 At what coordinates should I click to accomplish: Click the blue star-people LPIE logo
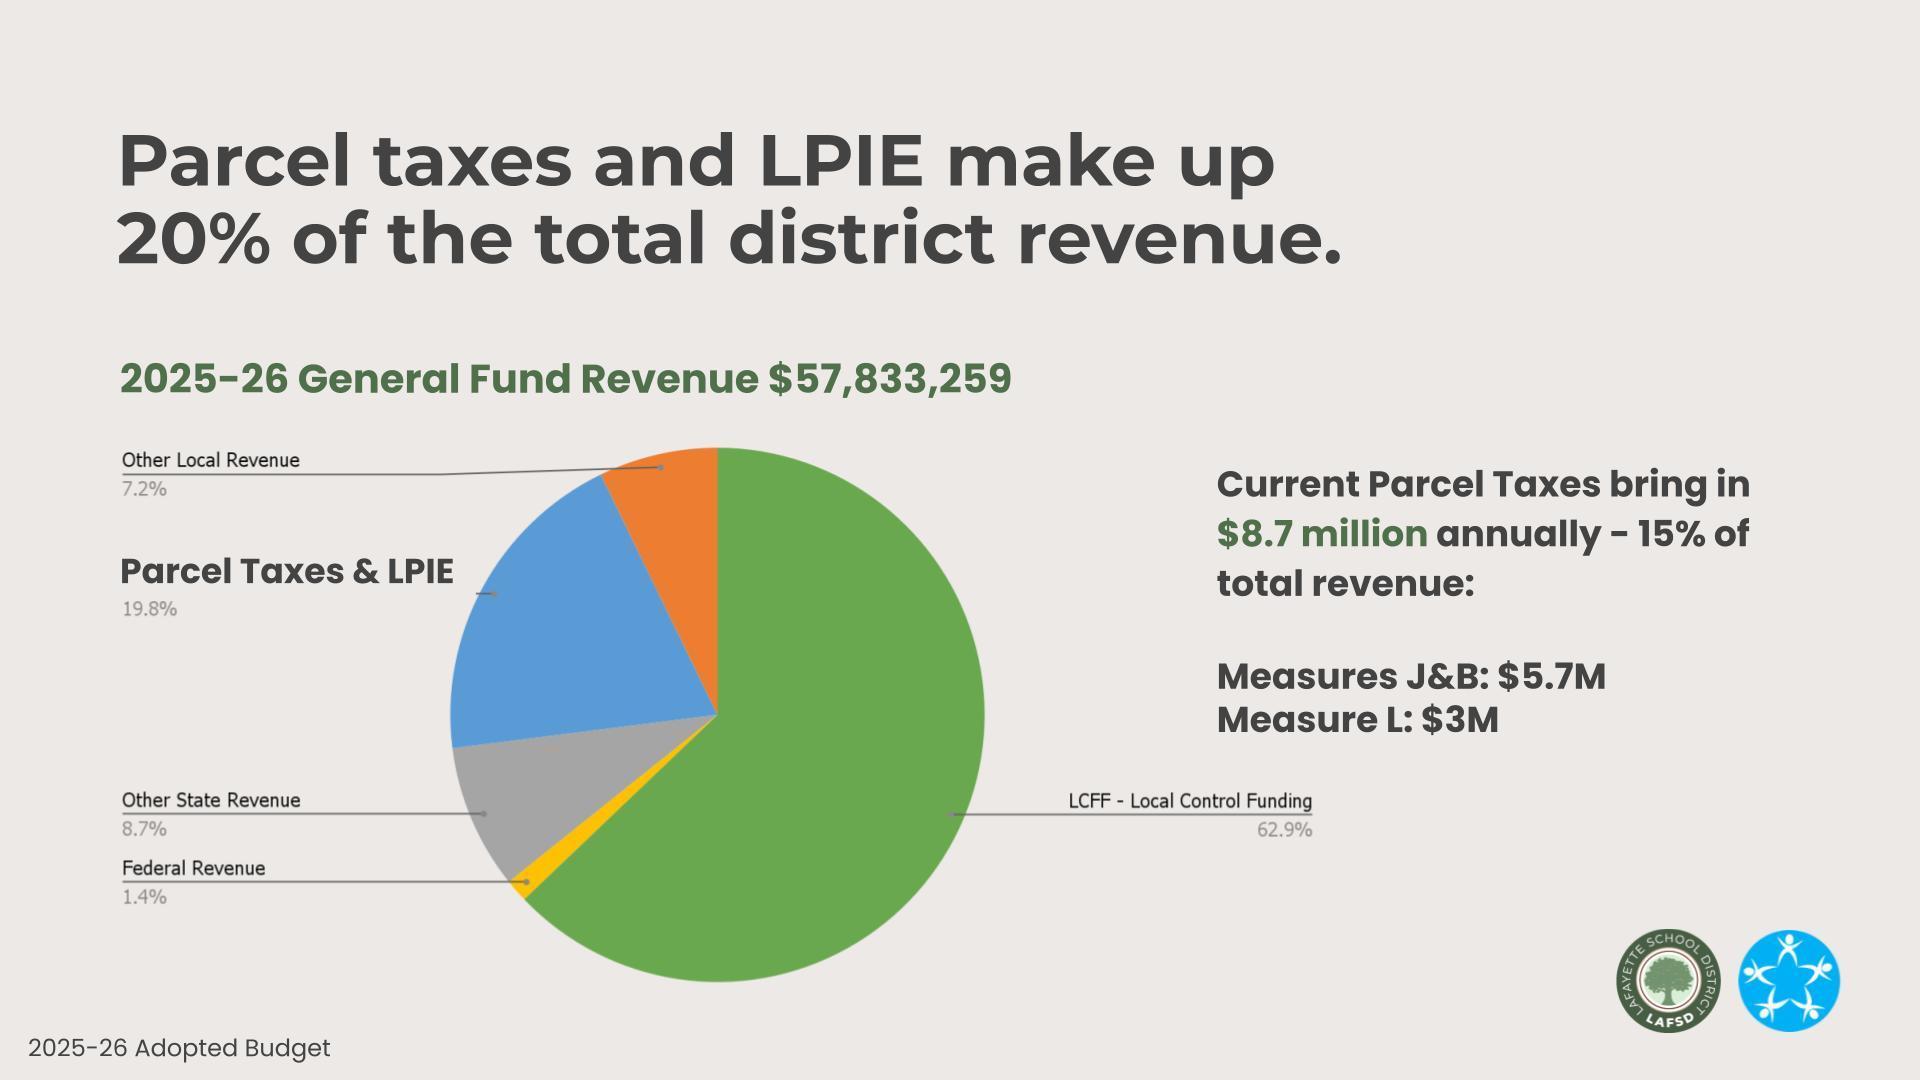[x=1789, y=981]
